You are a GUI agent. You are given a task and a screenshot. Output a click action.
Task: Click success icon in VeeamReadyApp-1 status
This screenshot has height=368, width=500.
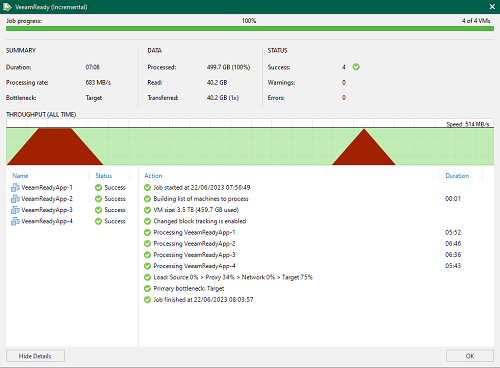[98, 188]
